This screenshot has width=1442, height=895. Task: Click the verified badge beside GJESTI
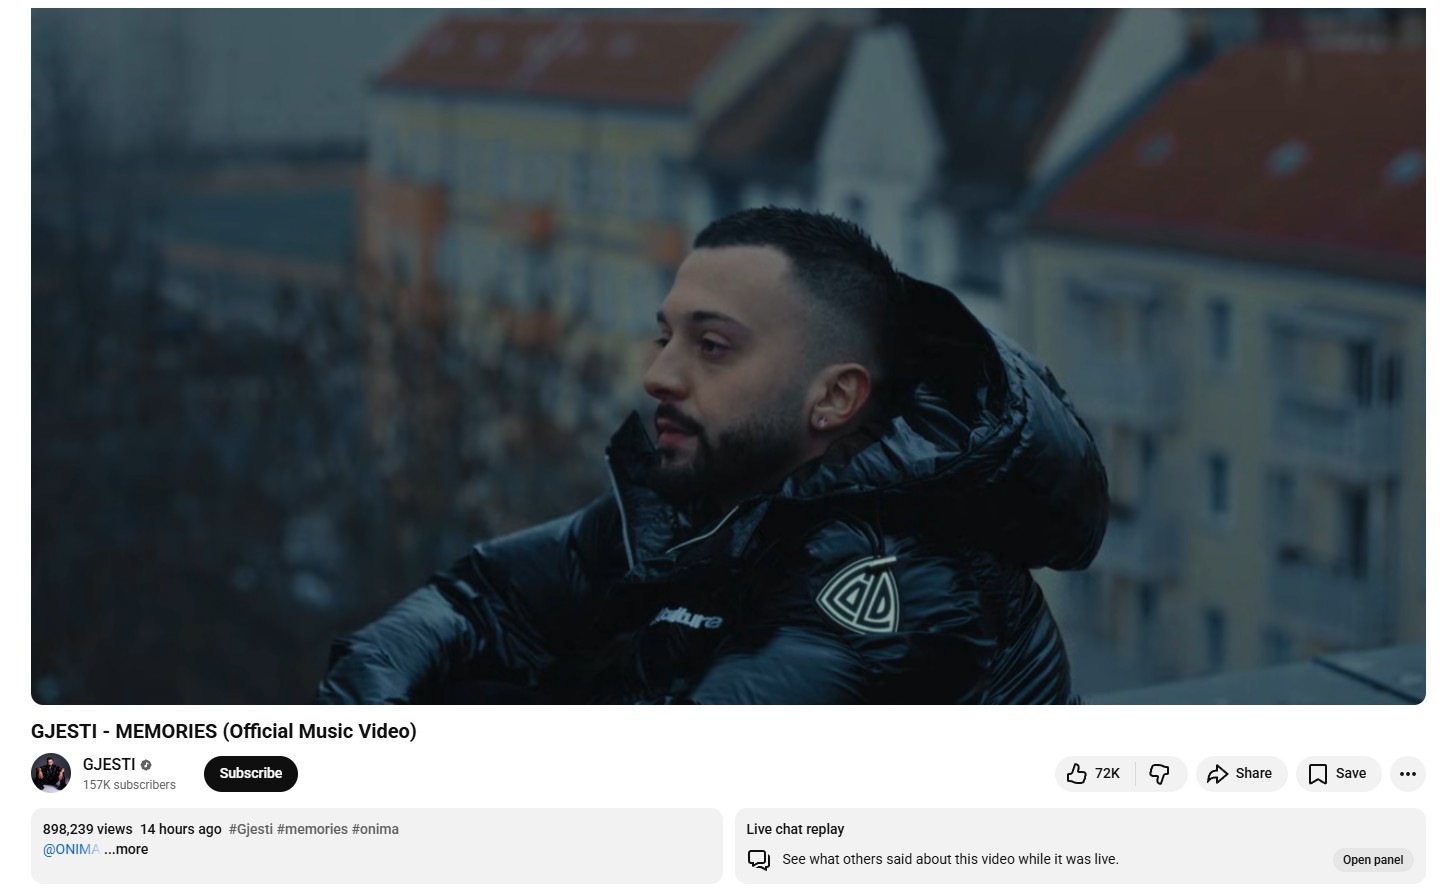[x=146, y=765]
